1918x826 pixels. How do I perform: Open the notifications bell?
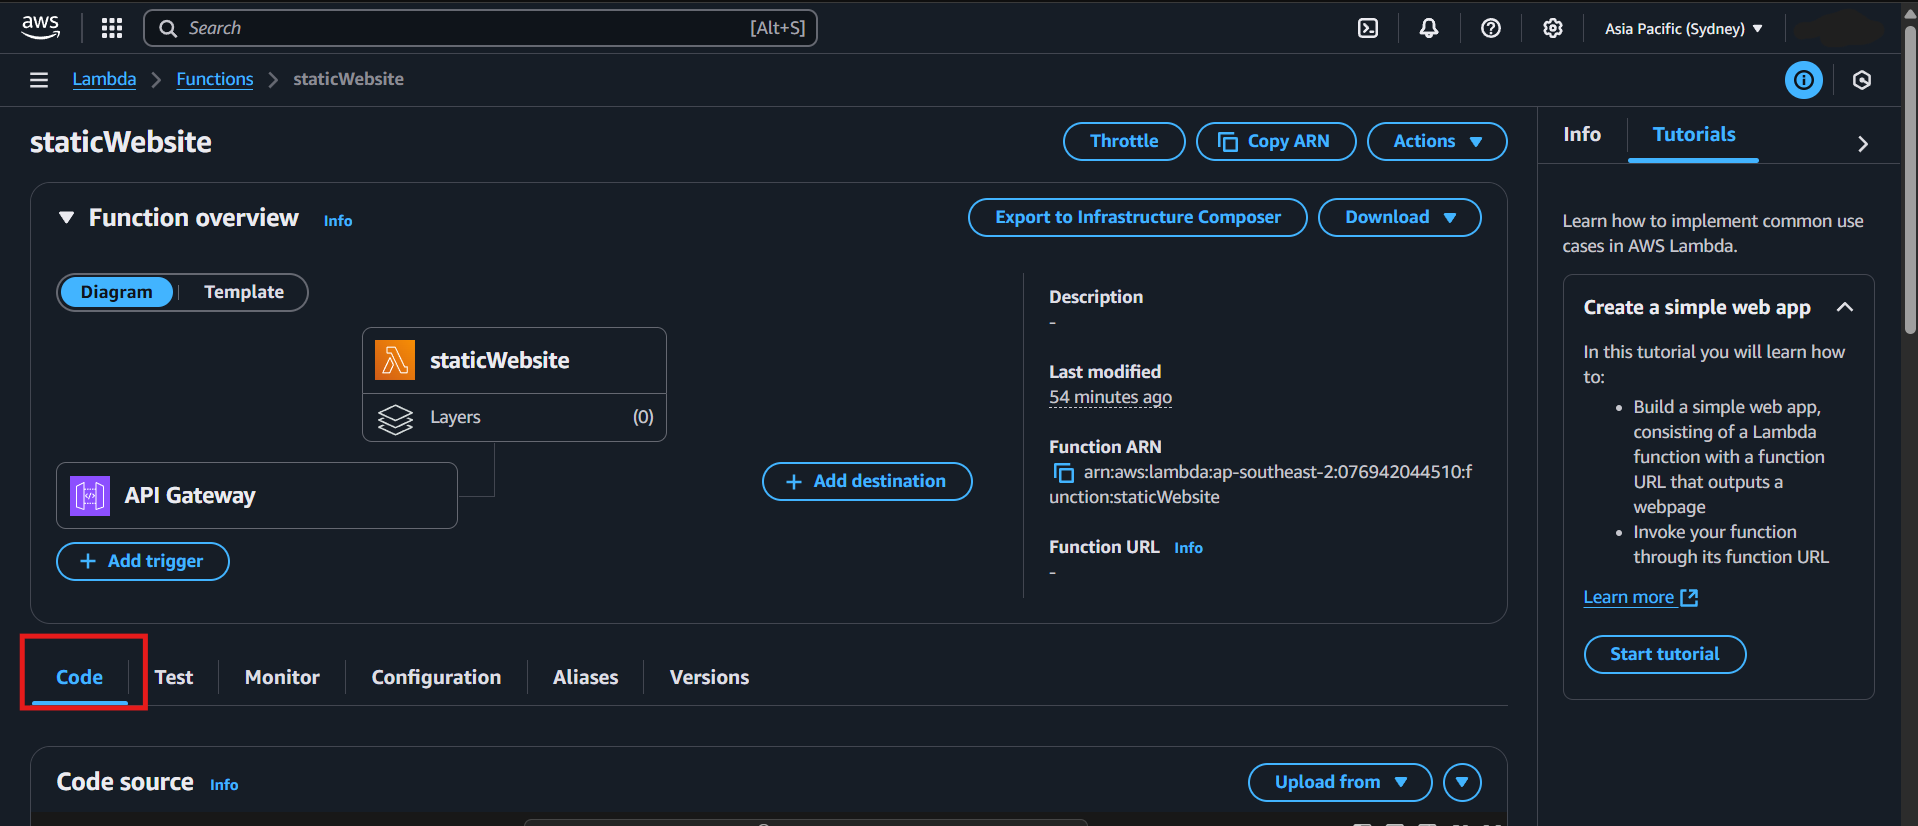(1429, 28)
